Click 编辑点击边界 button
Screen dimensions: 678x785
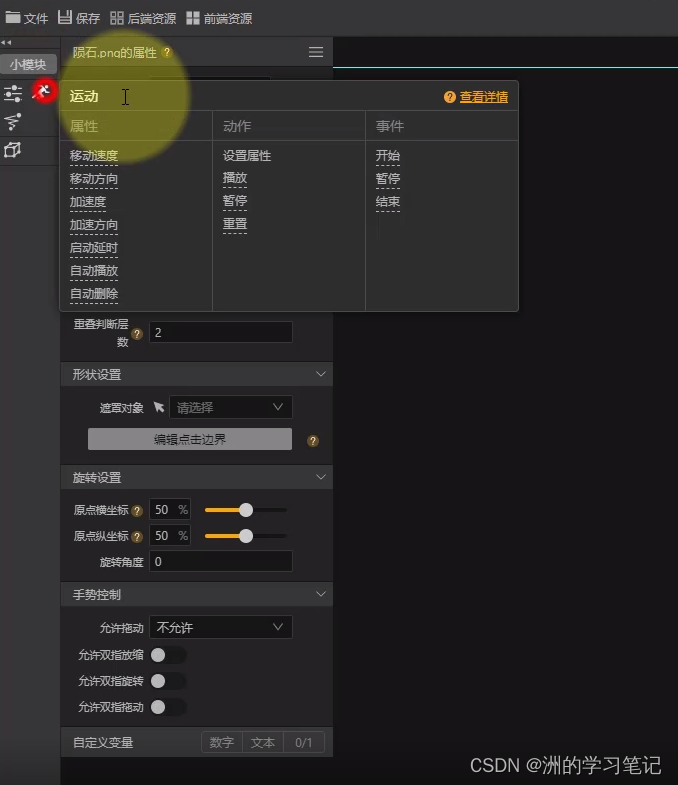[x=190, y=439]
